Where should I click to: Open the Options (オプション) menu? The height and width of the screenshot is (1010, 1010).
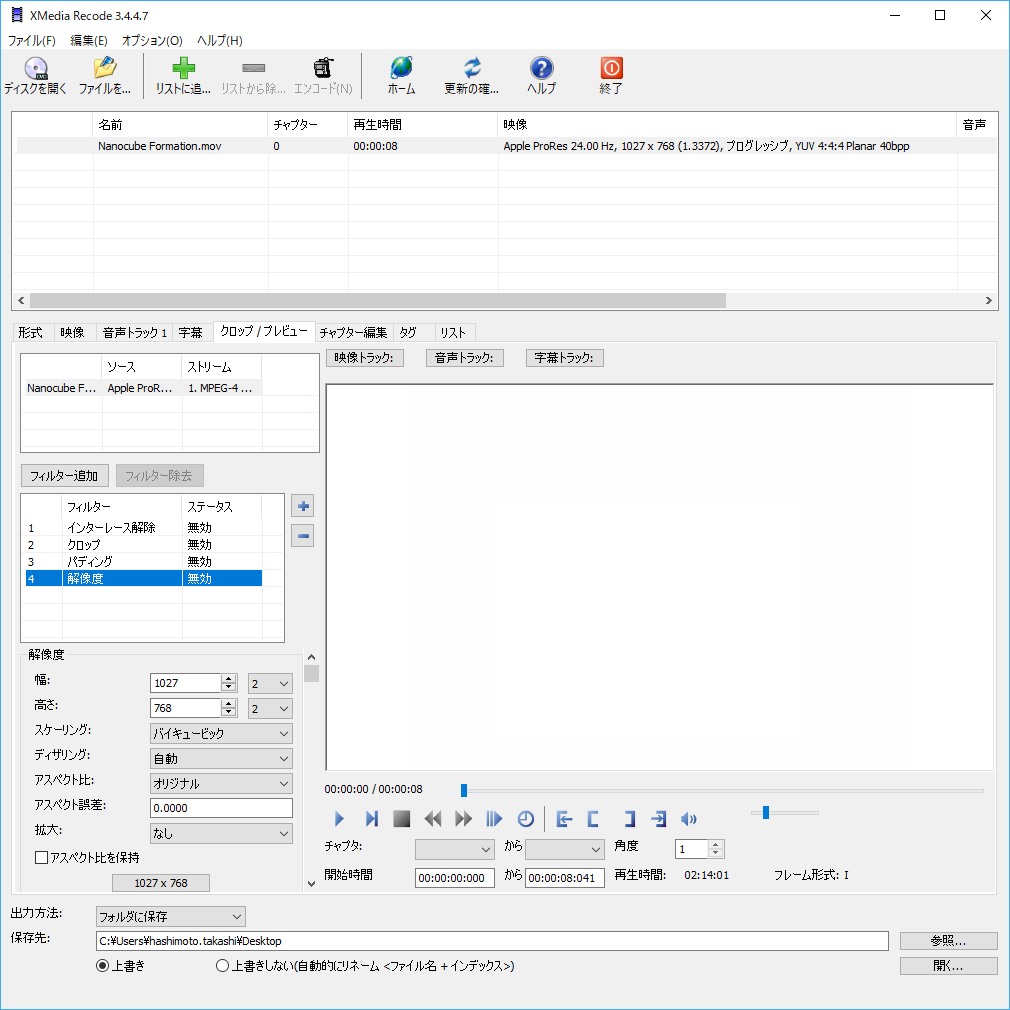click(x=152, y=40)
